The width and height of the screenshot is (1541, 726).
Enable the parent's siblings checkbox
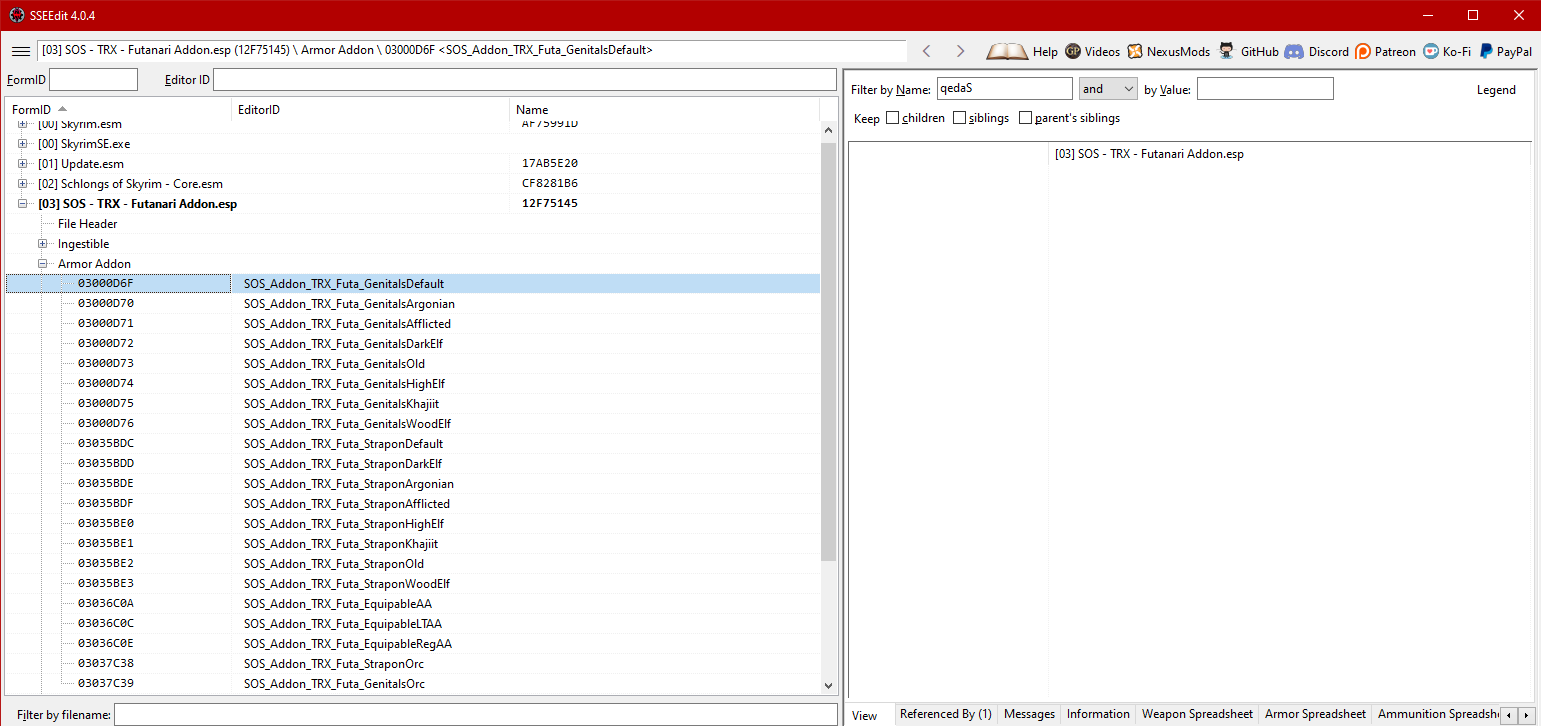click(x=1025, y=118)
